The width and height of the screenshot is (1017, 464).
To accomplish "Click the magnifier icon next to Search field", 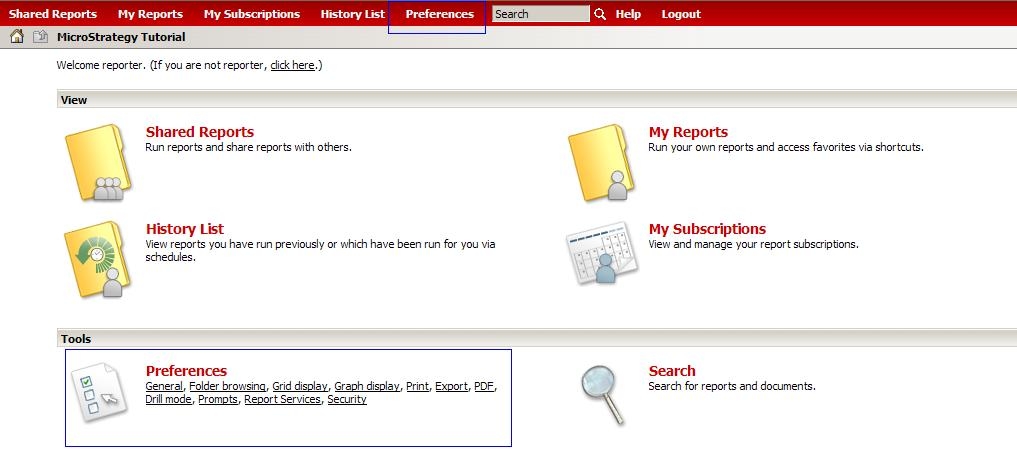I will (600, 14).
